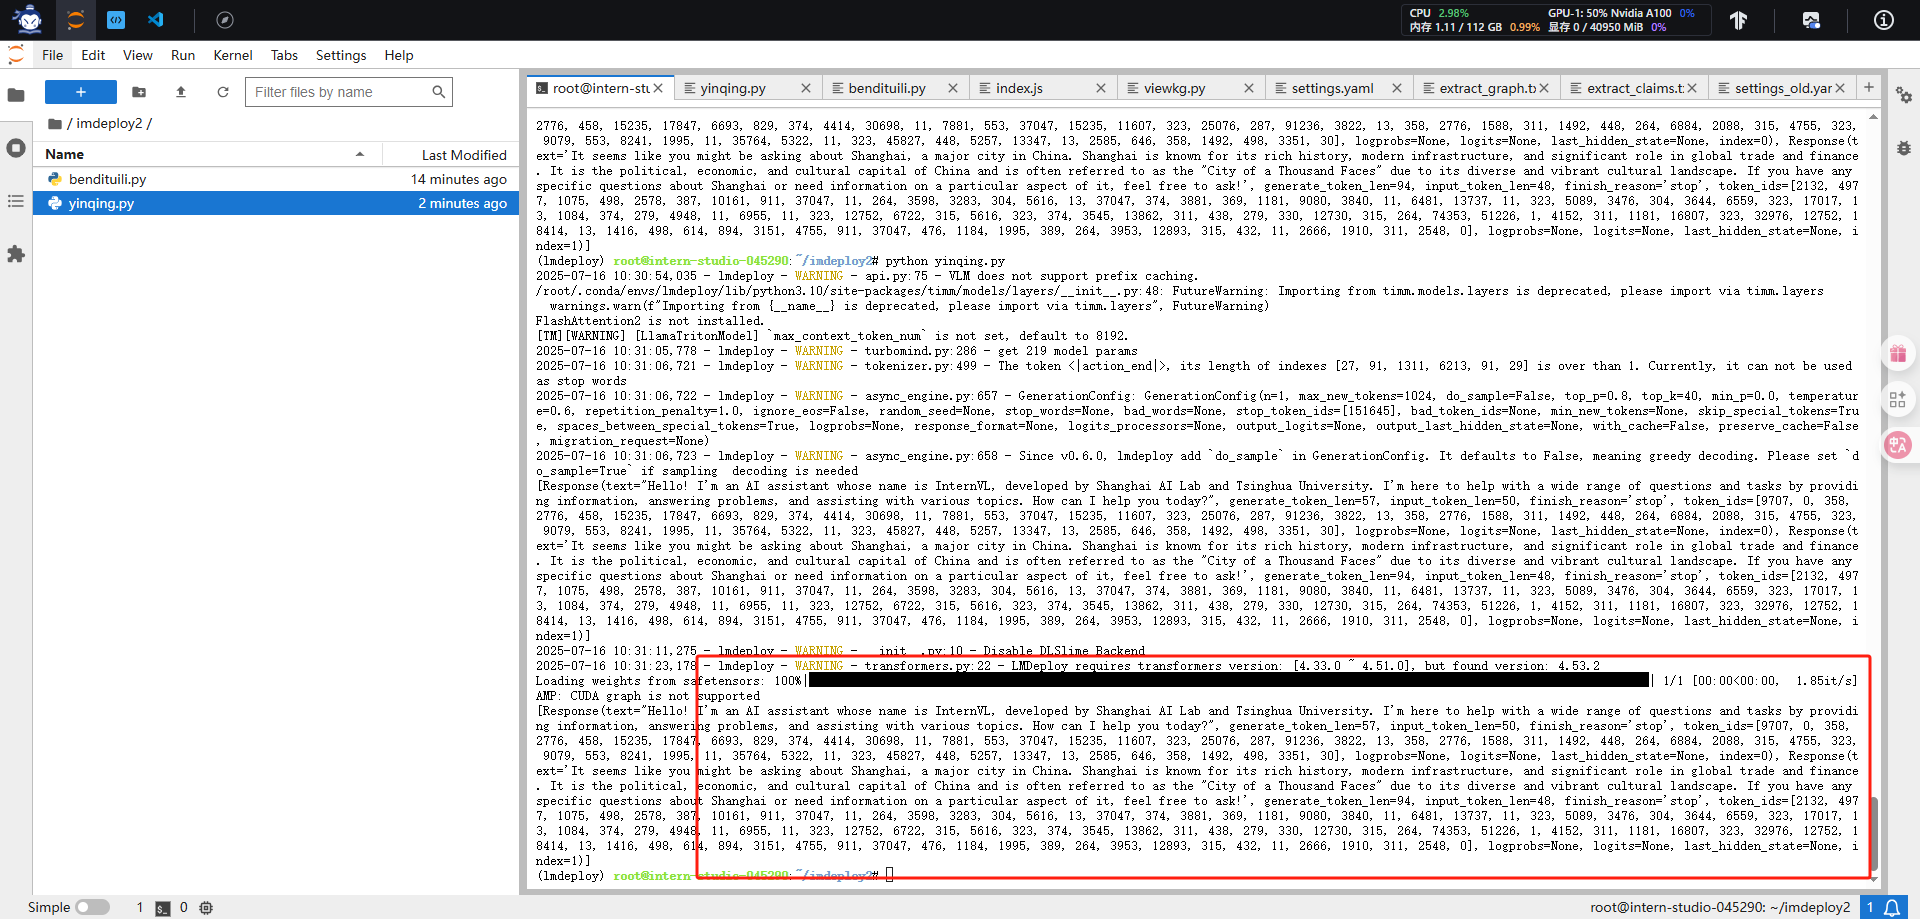Viewport: 1920px width, 919px height.
Task: Select yinqing.py in file list
Action: tap(276, 203)
